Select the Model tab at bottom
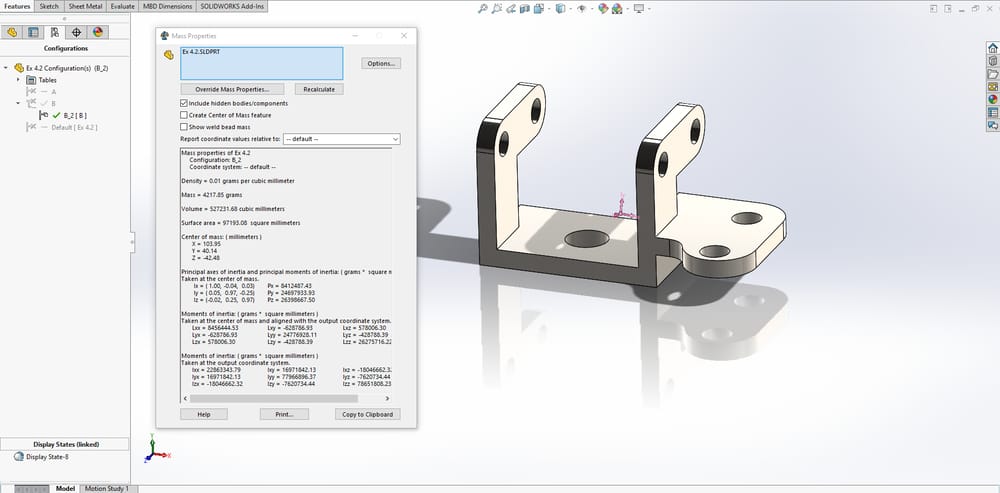This screenshot has height=493, width=1000. [x=65, y=489]
